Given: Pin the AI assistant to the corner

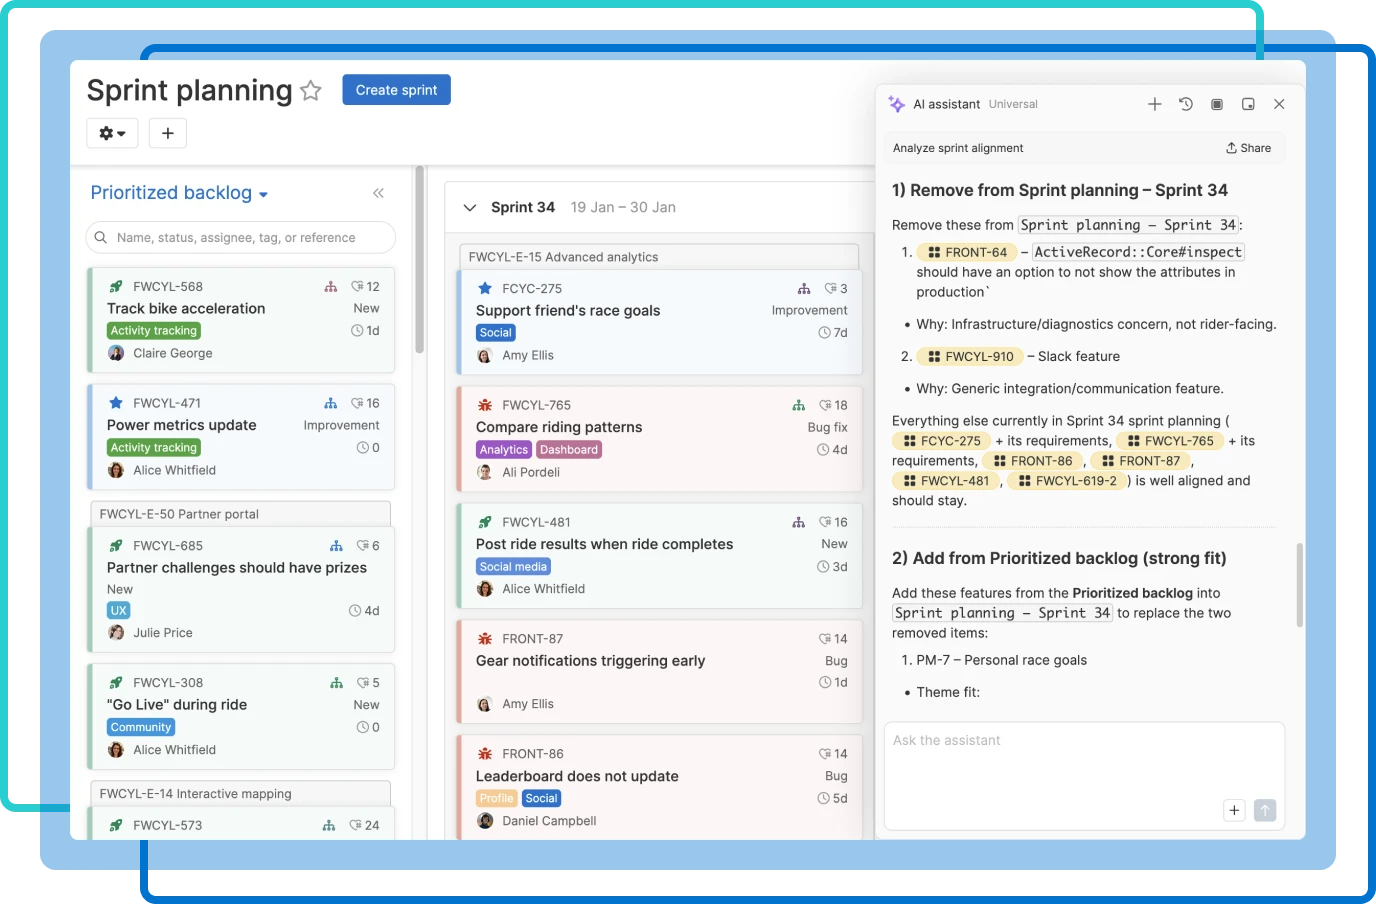Looking at the screenshot, I should click(x=1247, y=103).
